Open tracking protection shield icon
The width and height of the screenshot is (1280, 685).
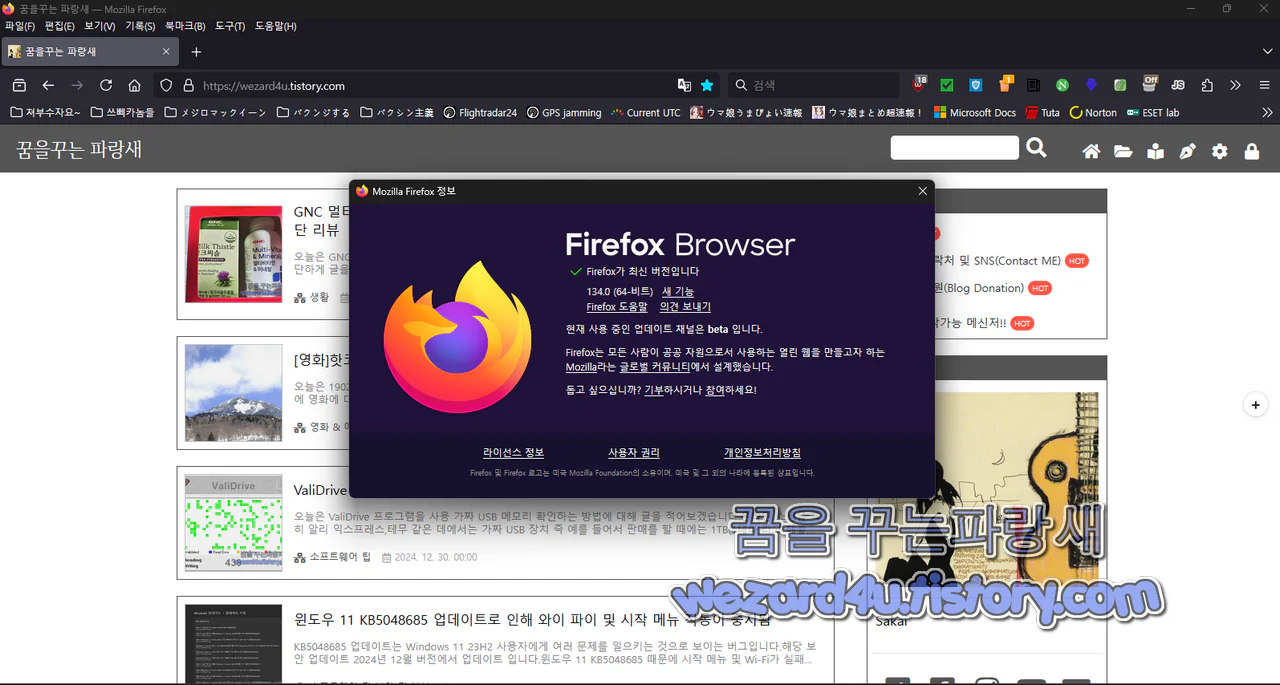pos(167,86)
